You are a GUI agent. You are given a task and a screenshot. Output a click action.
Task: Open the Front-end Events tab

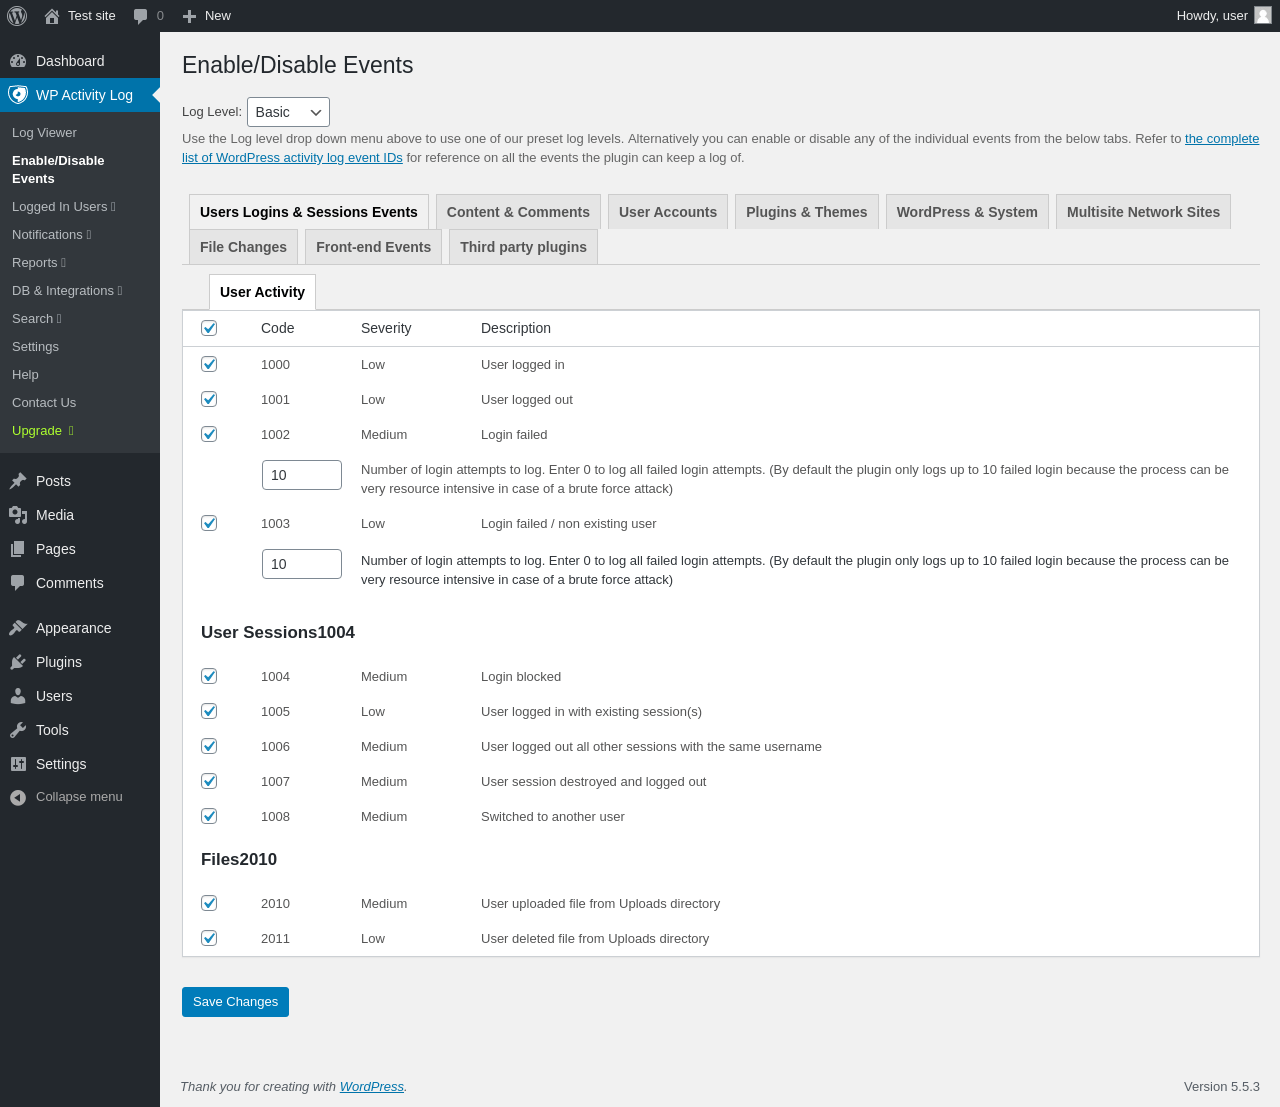tap(373, 247)
